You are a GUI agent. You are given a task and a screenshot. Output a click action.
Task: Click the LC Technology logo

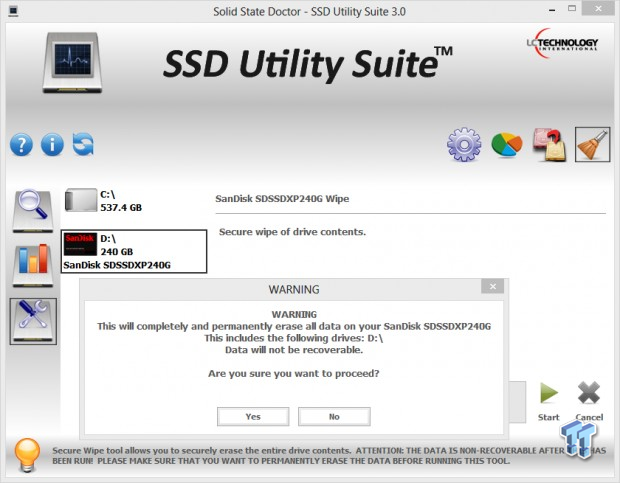(562, 43)
